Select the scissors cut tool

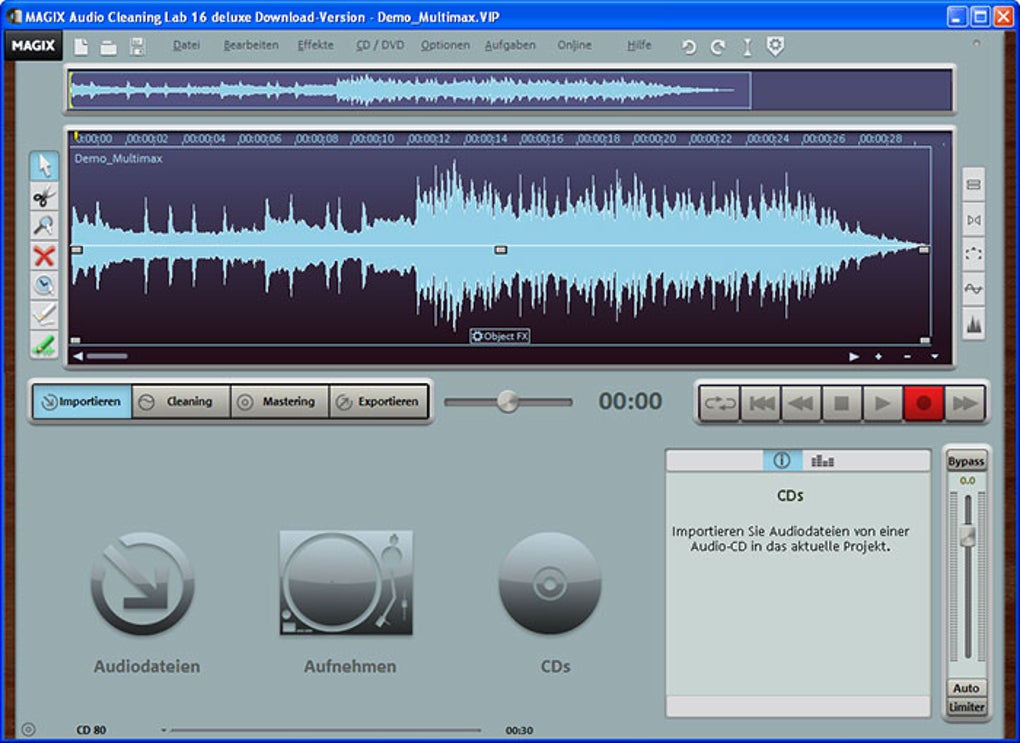[x=44, y=196]
